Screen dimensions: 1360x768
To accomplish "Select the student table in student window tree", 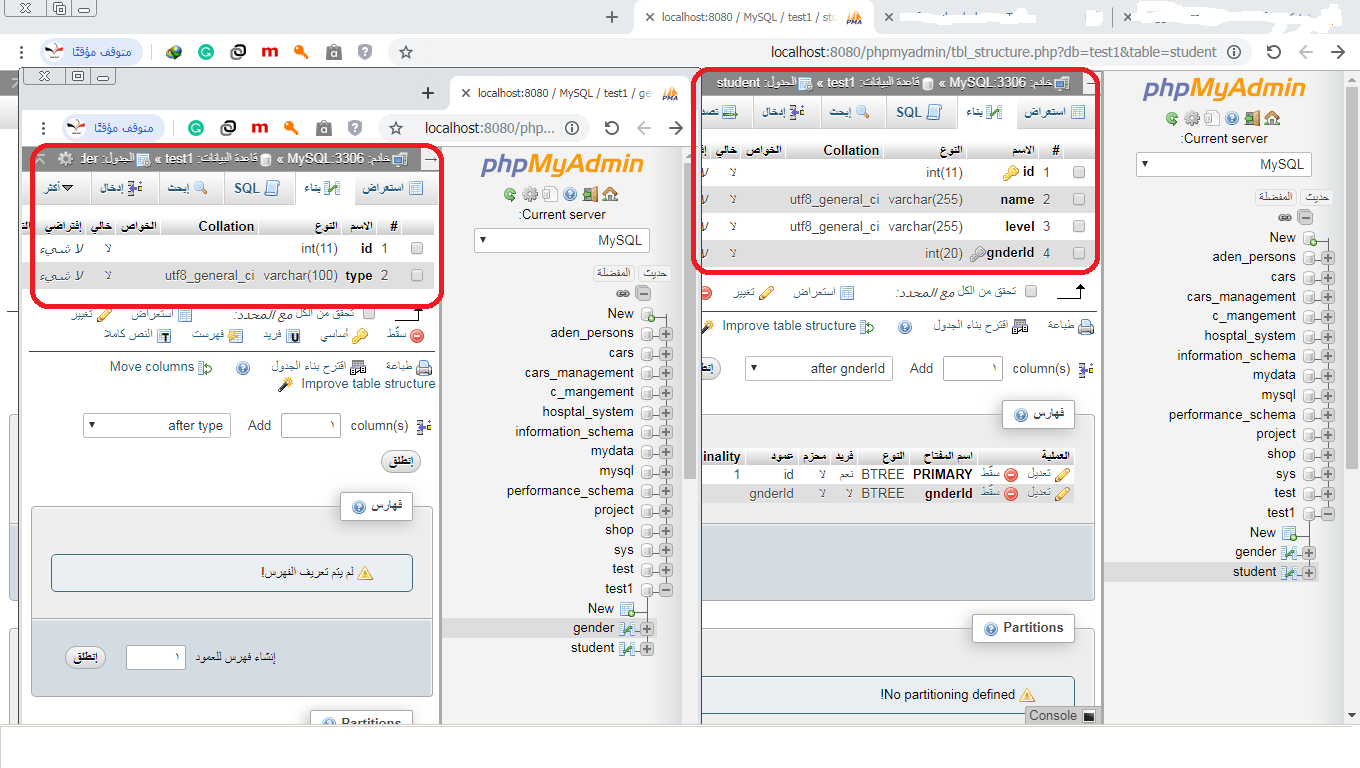I will 1254,572.
